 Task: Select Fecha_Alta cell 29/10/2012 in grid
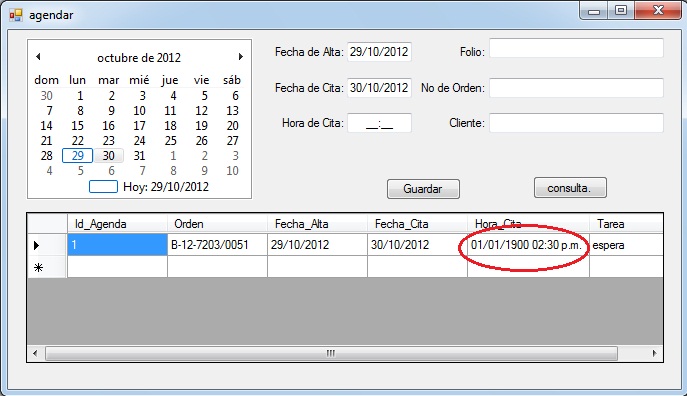coord(317,245)
